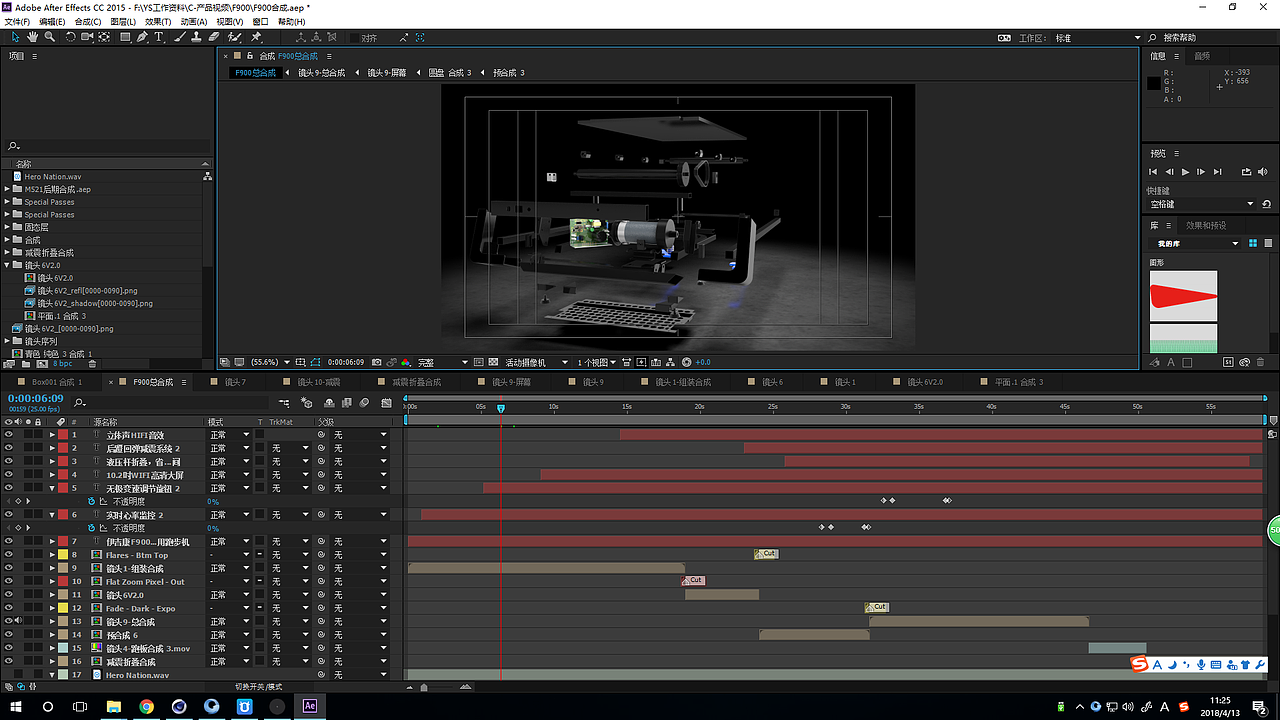Image resolution: width=1280 pixels, height=720 pixels.
Task: Collapse the 镜头 6V2.0 folder in Project
Action: point(7,265)
